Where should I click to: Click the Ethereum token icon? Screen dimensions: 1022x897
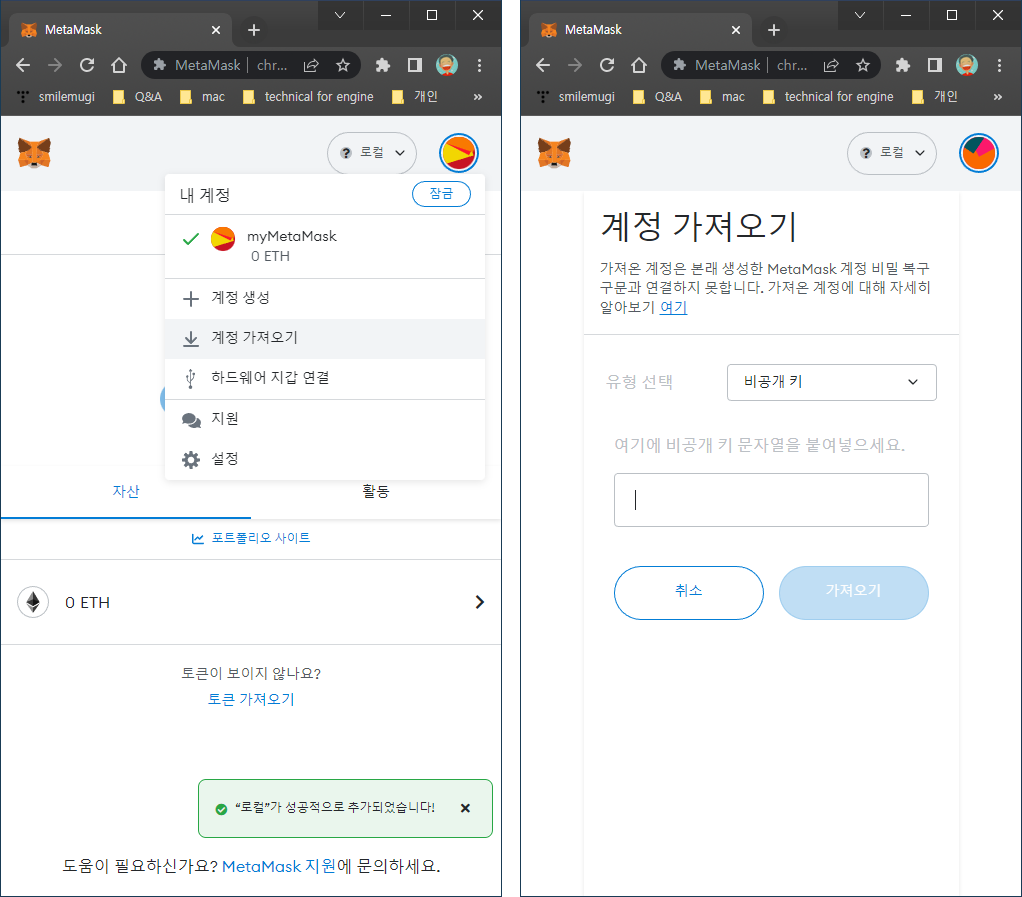pyautogui.click(x=33, y=602)
